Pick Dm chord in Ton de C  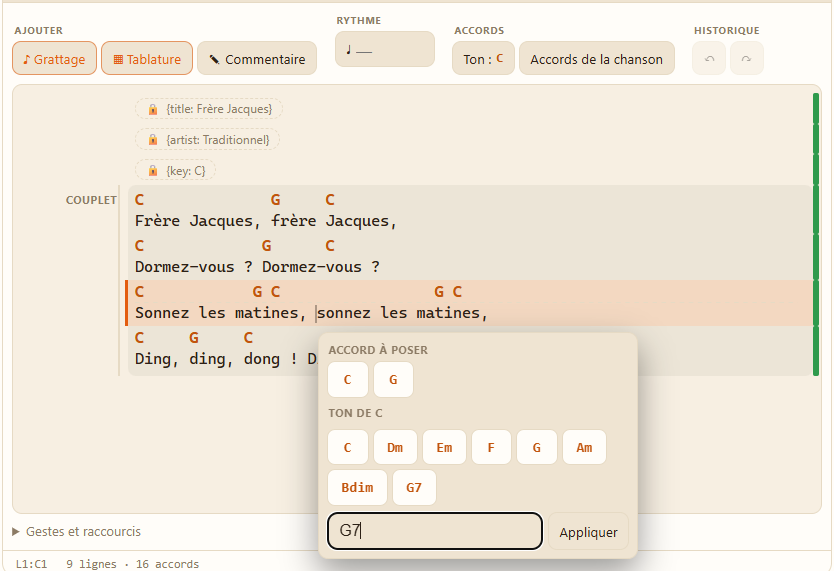point(395,447)
